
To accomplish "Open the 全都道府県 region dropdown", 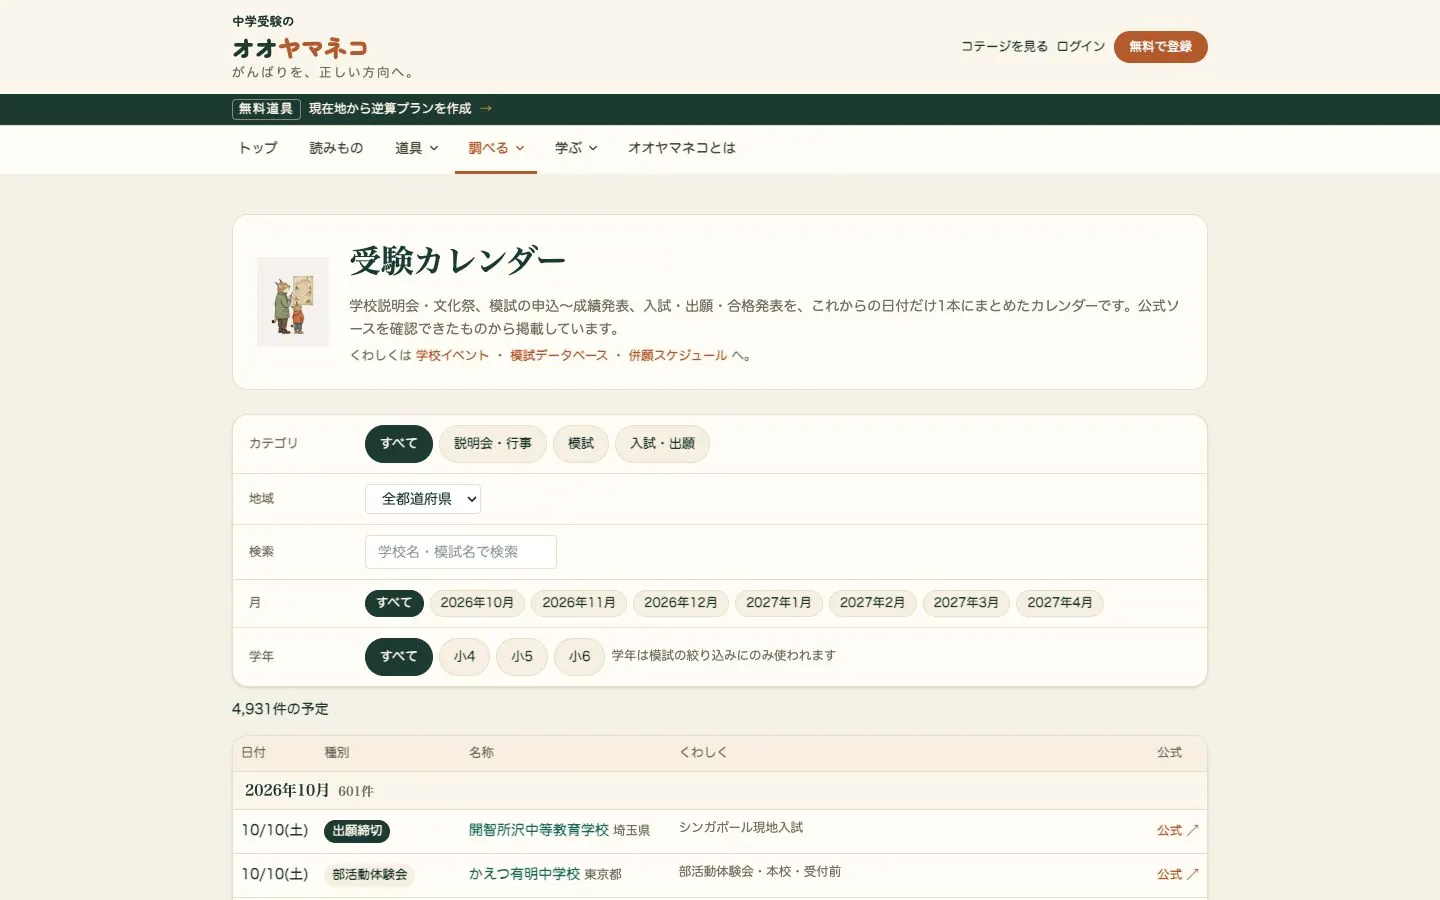I will click(423, 499).
